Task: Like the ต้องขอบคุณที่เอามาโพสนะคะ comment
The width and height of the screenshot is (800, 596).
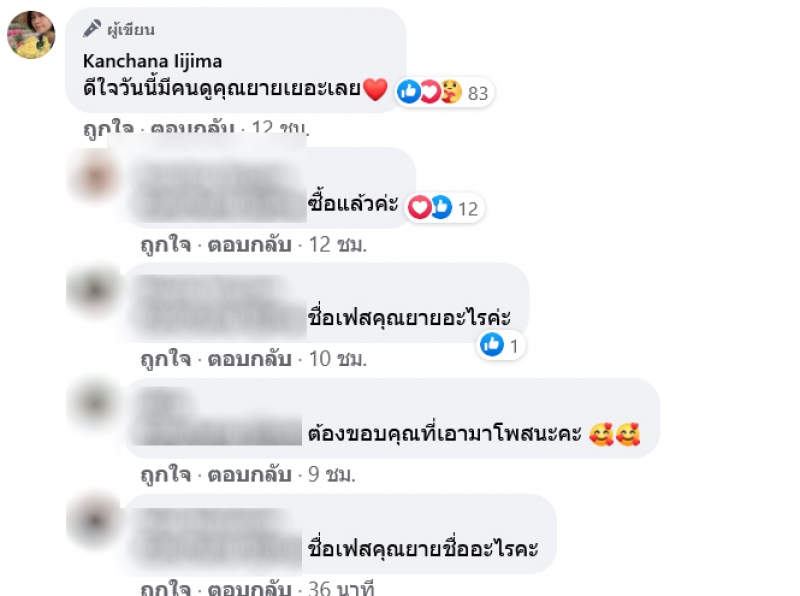Action: pyautogui.click(x=165, y=475)
